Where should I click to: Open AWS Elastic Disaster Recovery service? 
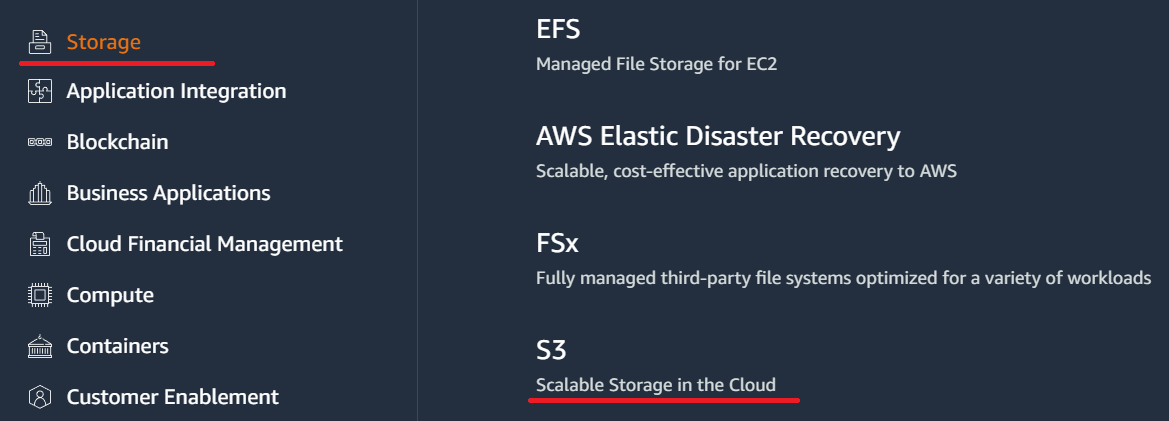click(718, 136)
